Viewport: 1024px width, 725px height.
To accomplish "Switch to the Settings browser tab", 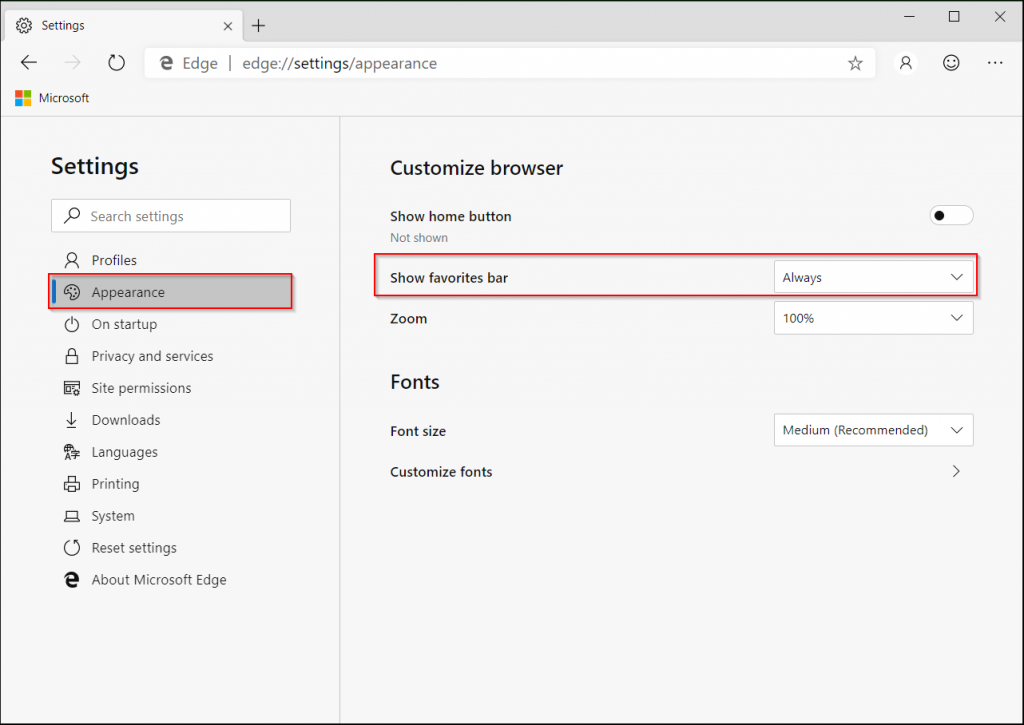I will click(x=120, y=24).
